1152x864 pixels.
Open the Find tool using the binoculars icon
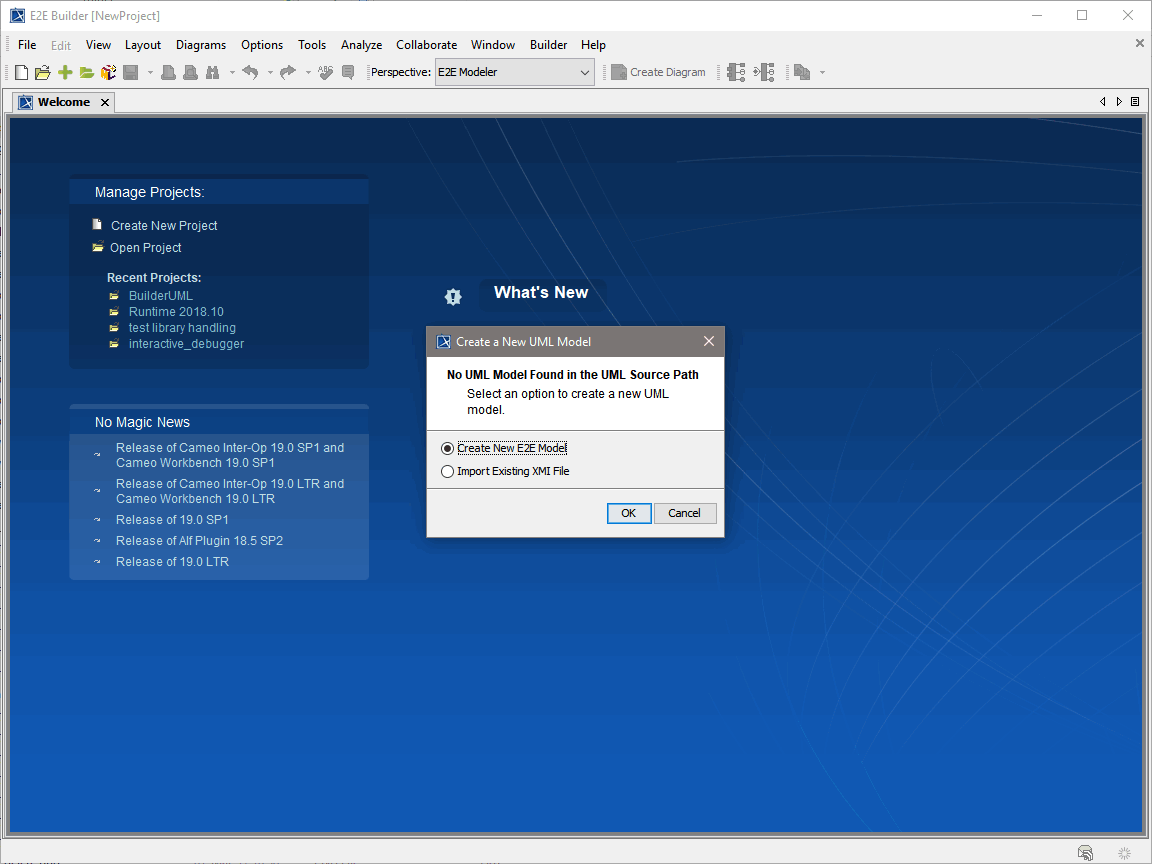point(212,72)
